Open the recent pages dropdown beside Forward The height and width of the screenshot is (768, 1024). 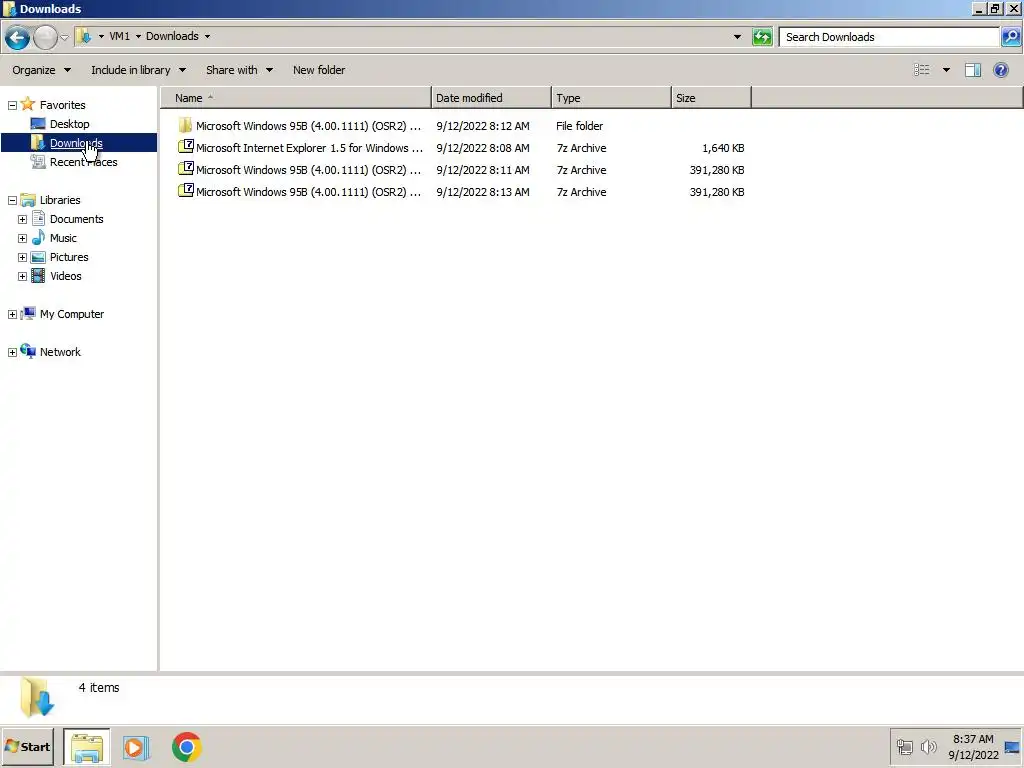tap(64, 37)
